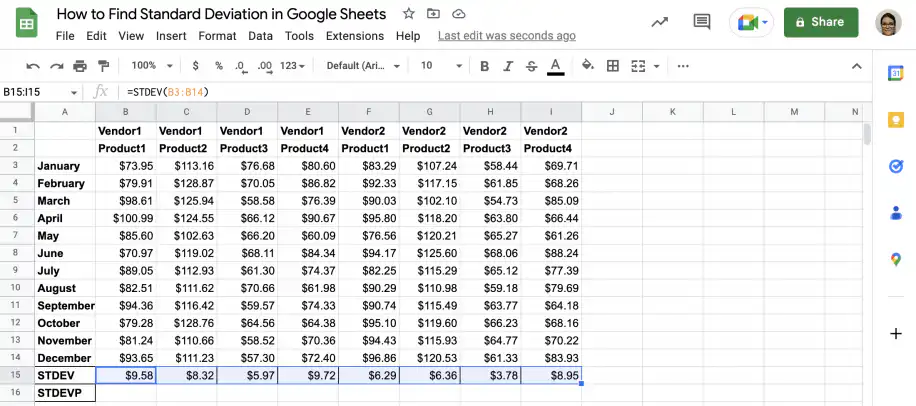Screen dimensions: 916x406
Task: Merge the selected cells
Action: (x=639, y=66)
